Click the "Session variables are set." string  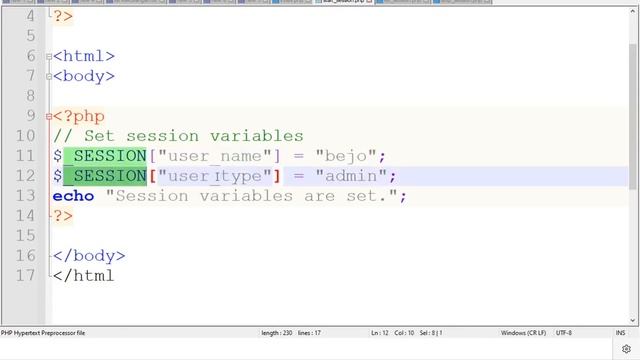[251, 196]
